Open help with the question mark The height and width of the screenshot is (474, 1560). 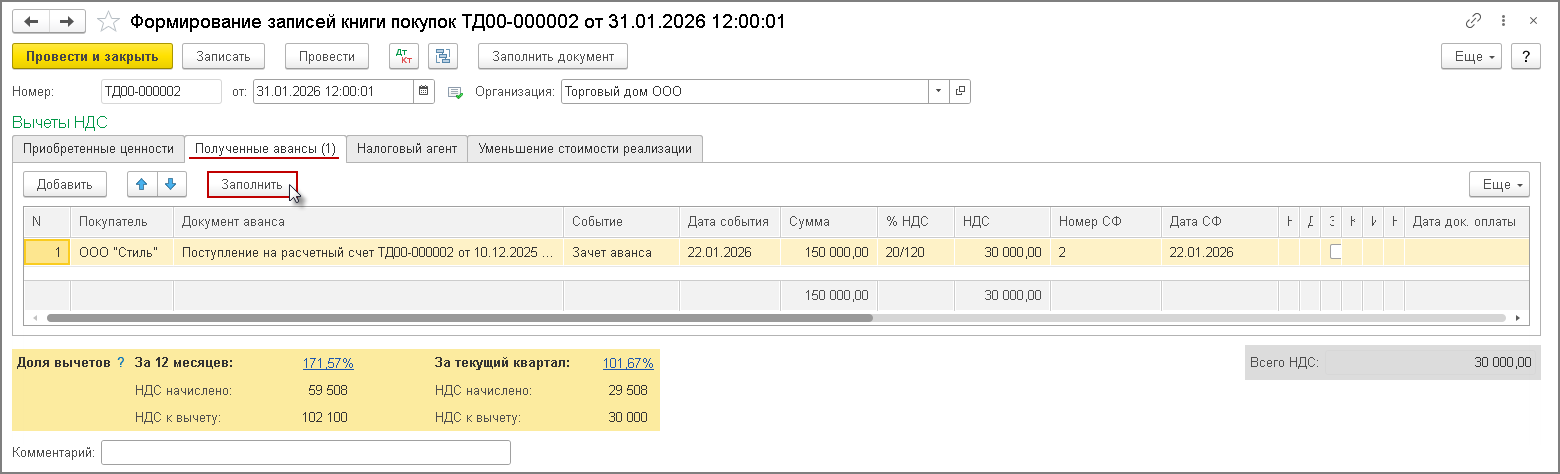pos(1525,56)
